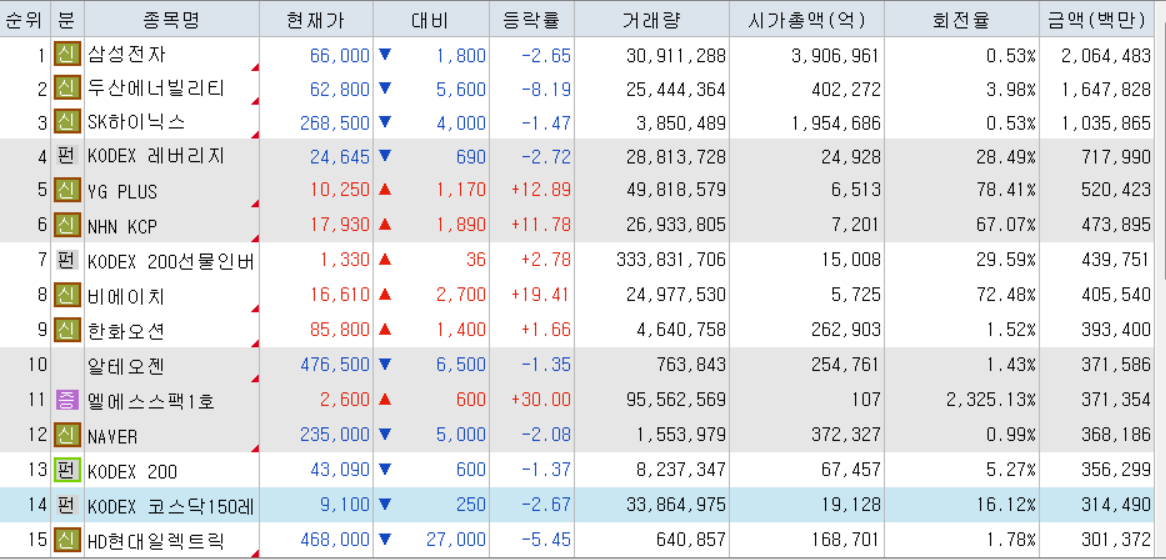Click the 476,500 price of 알테오젠
Viewport: 1166px width, 560px height.
334,364
